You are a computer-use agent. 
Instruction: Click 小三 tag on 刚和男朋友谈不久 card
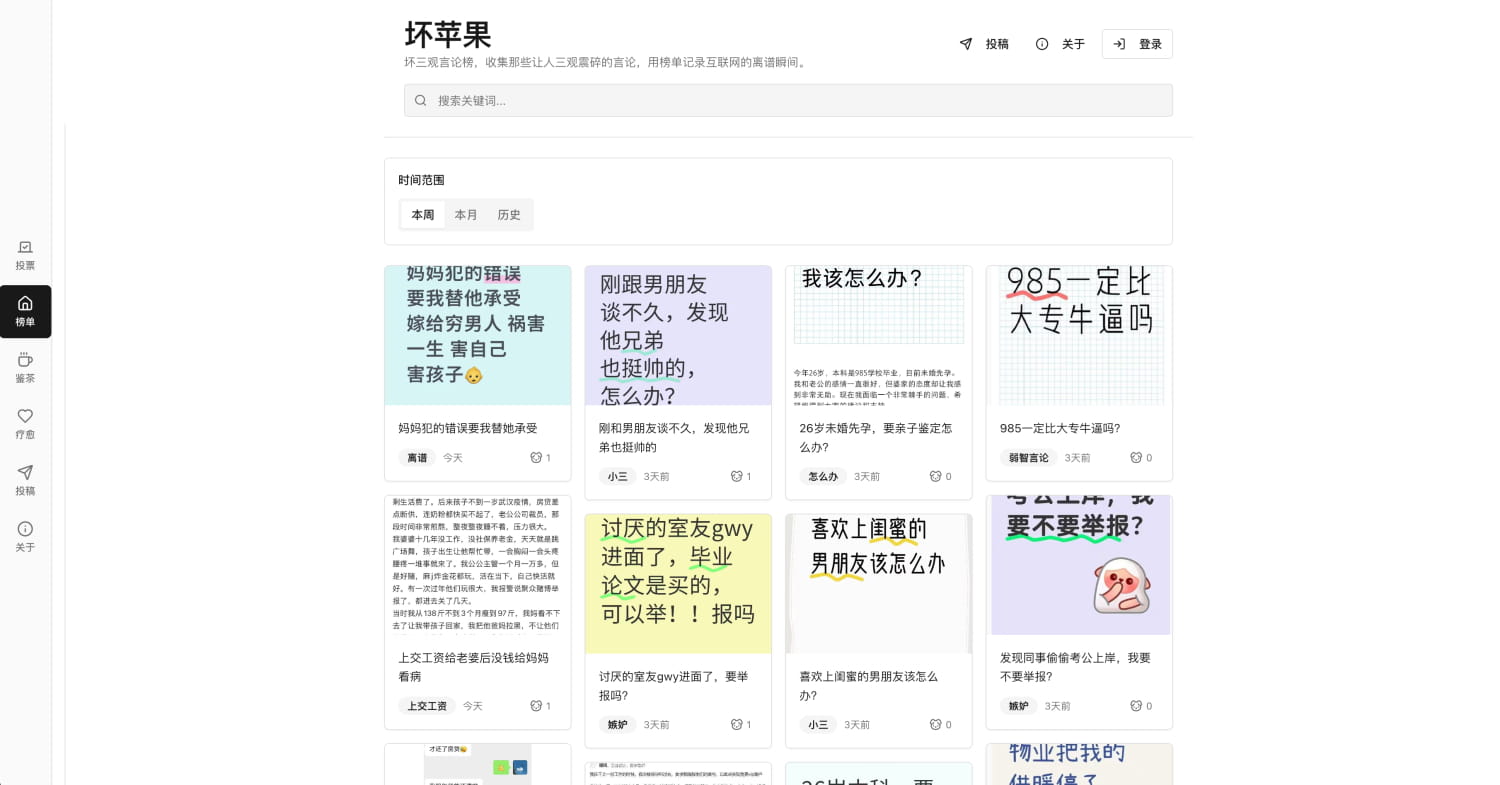[x=618, y=477]
